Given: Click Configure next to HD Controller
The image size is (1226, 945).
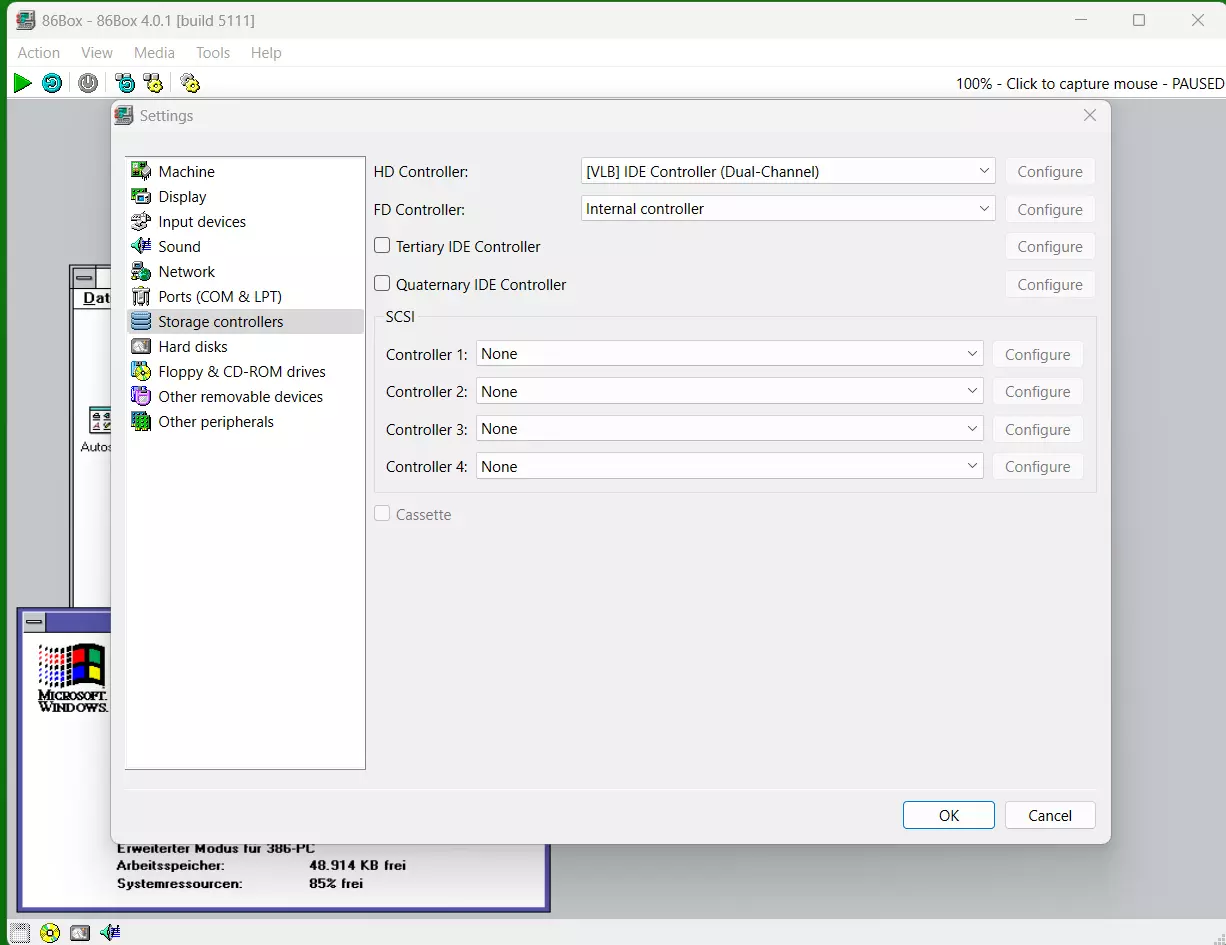Looking at the screenshot, I should 1050,171.
